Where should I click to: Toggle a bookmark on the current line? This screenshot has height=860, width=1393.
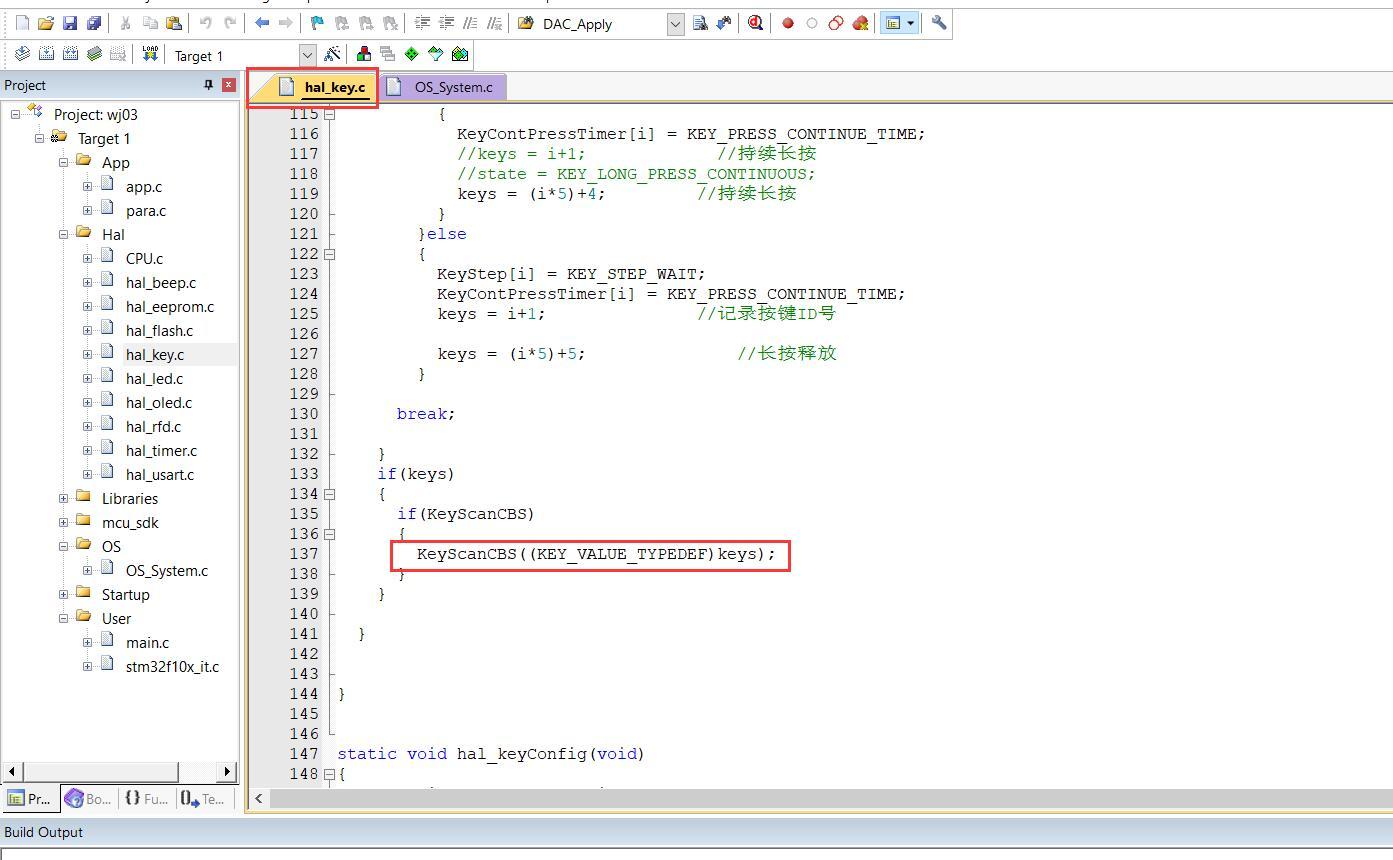(318, 23)
